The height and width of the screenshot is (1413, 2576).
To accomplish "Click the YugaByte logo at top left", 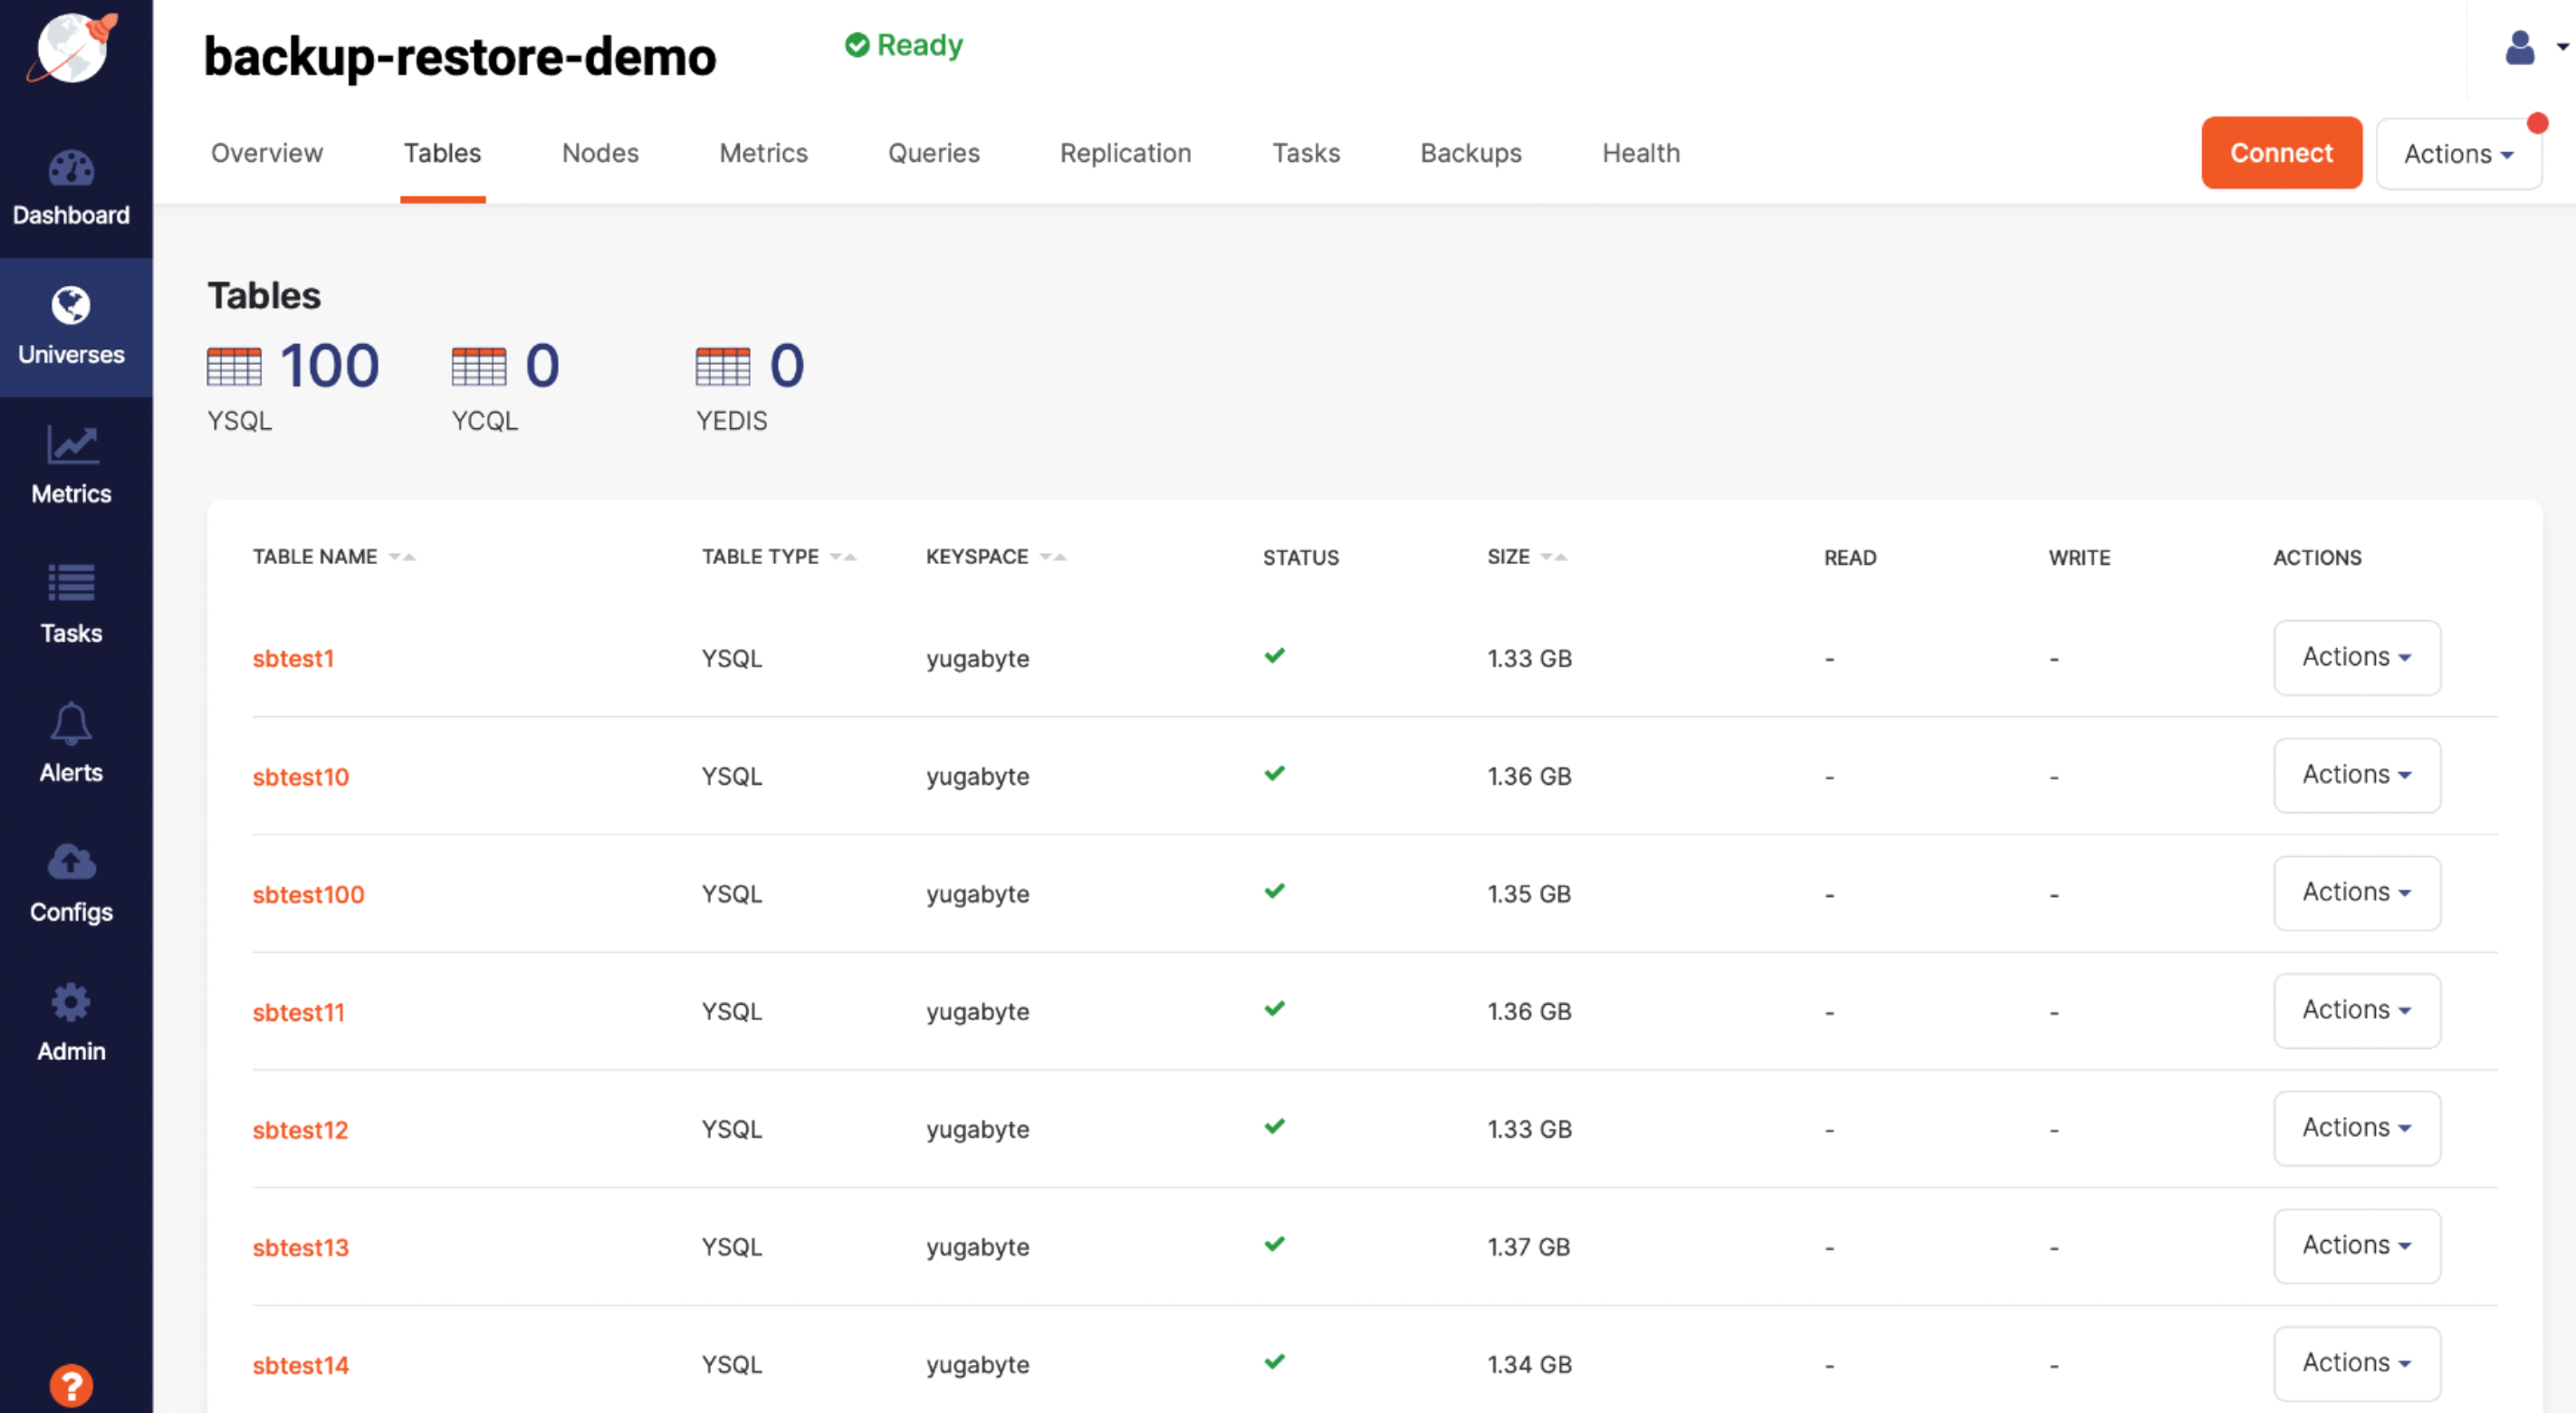I will tap(71, 47).
